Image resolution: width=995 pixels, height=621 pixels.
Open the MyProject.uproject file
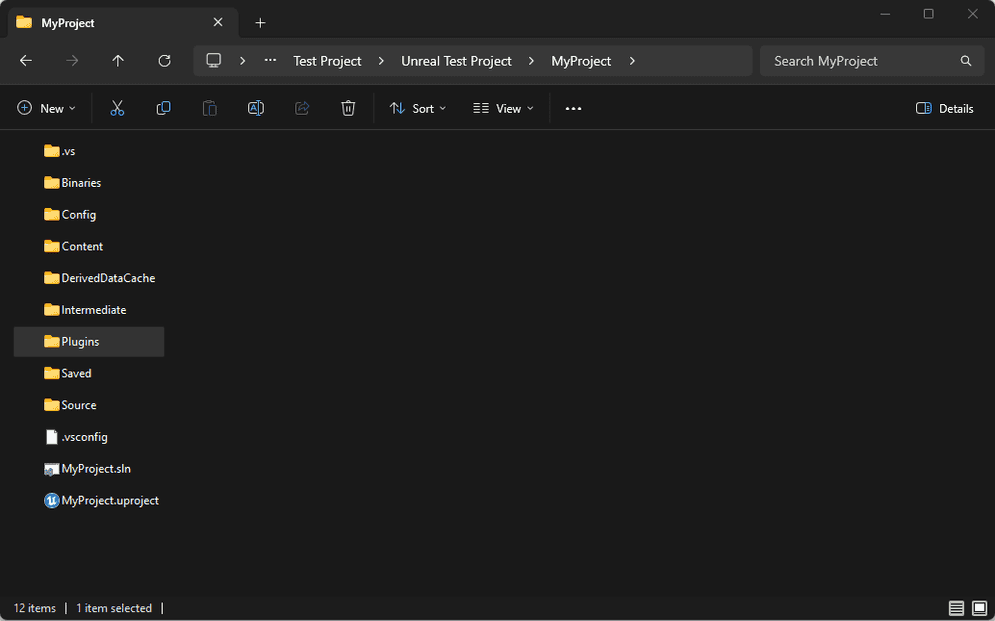tap(110, 500)
